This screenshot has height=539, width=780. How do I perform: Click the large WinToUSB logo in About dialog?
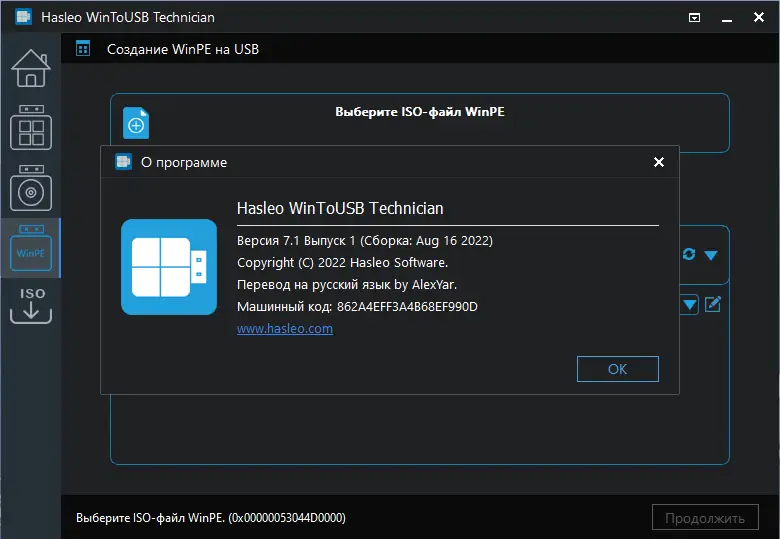169,267
